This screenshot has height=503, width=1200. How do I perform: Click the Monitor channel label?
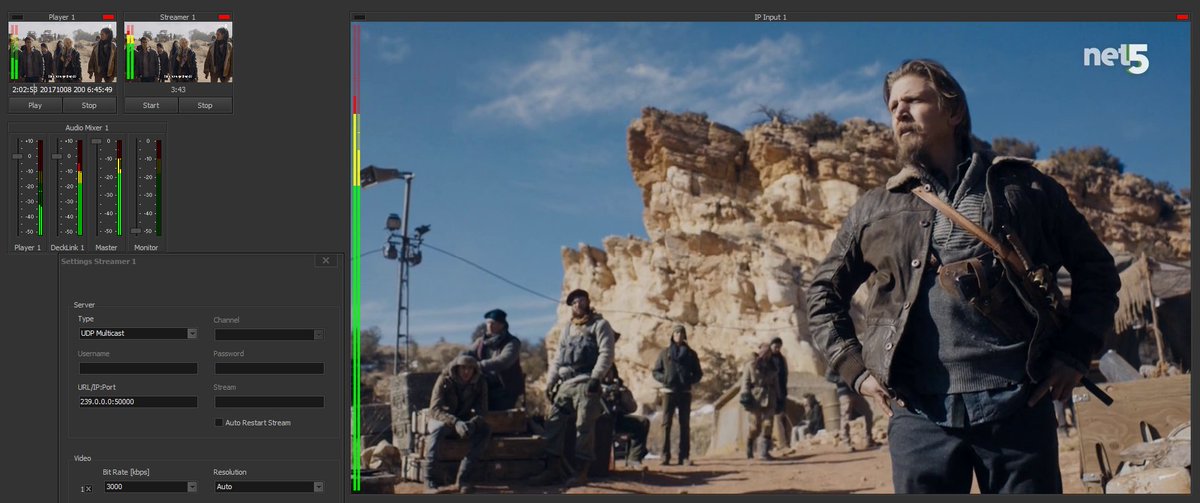click(x=146, y=247)
